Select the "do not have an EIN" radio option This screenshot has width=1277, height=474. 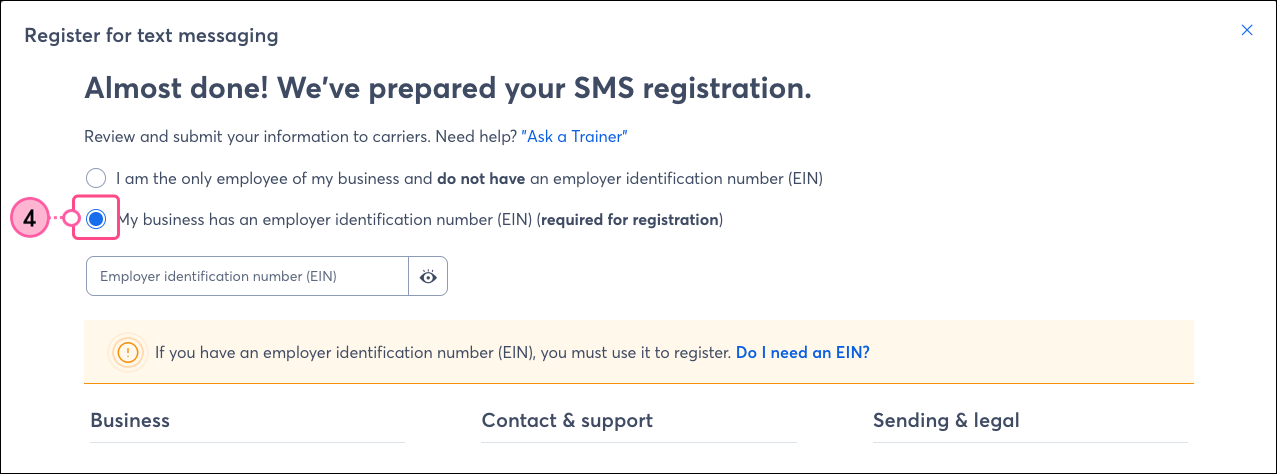(x=96, y=179)
